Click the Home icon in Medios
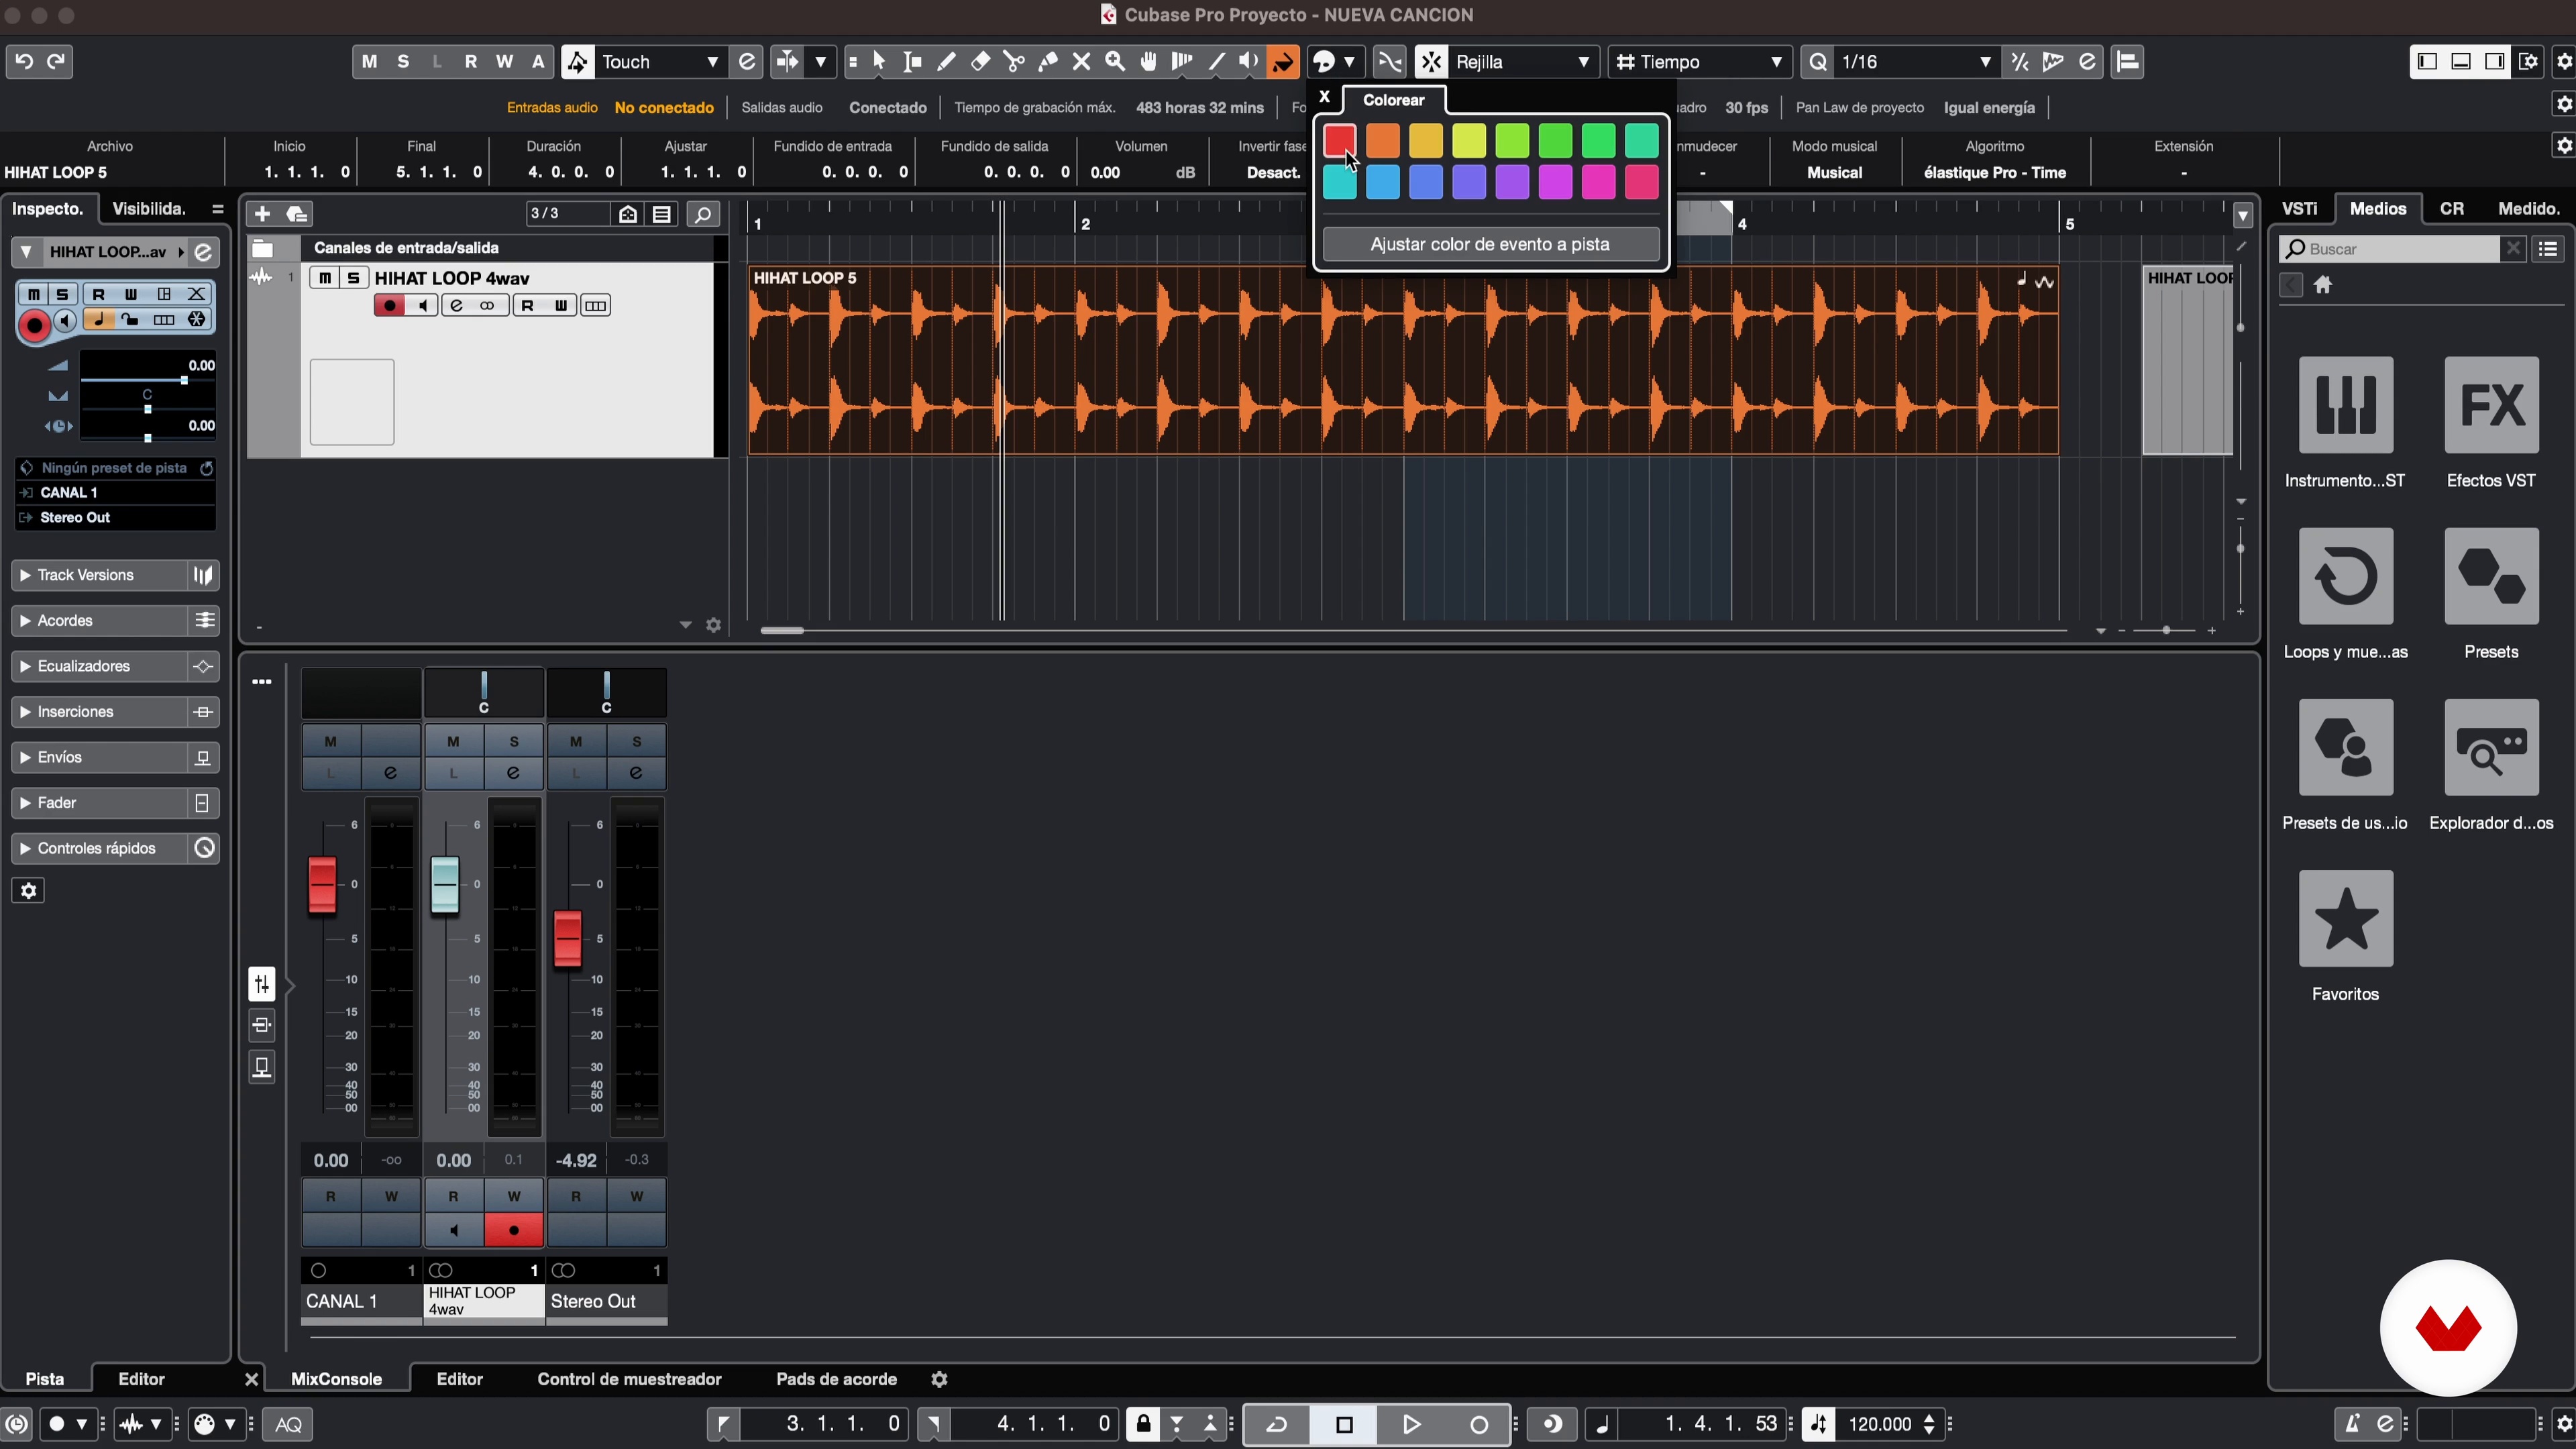Image resolution: width=2576 pixels, height=1449 pixels. coord(2323,286)
